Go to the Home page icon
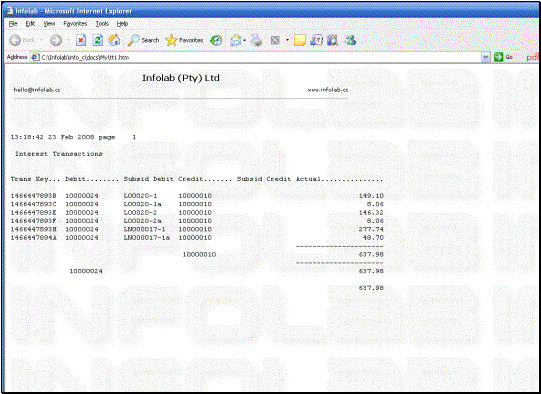Viewport: 541px width, 394px height. pyautogui.click(x=114, y=40)
